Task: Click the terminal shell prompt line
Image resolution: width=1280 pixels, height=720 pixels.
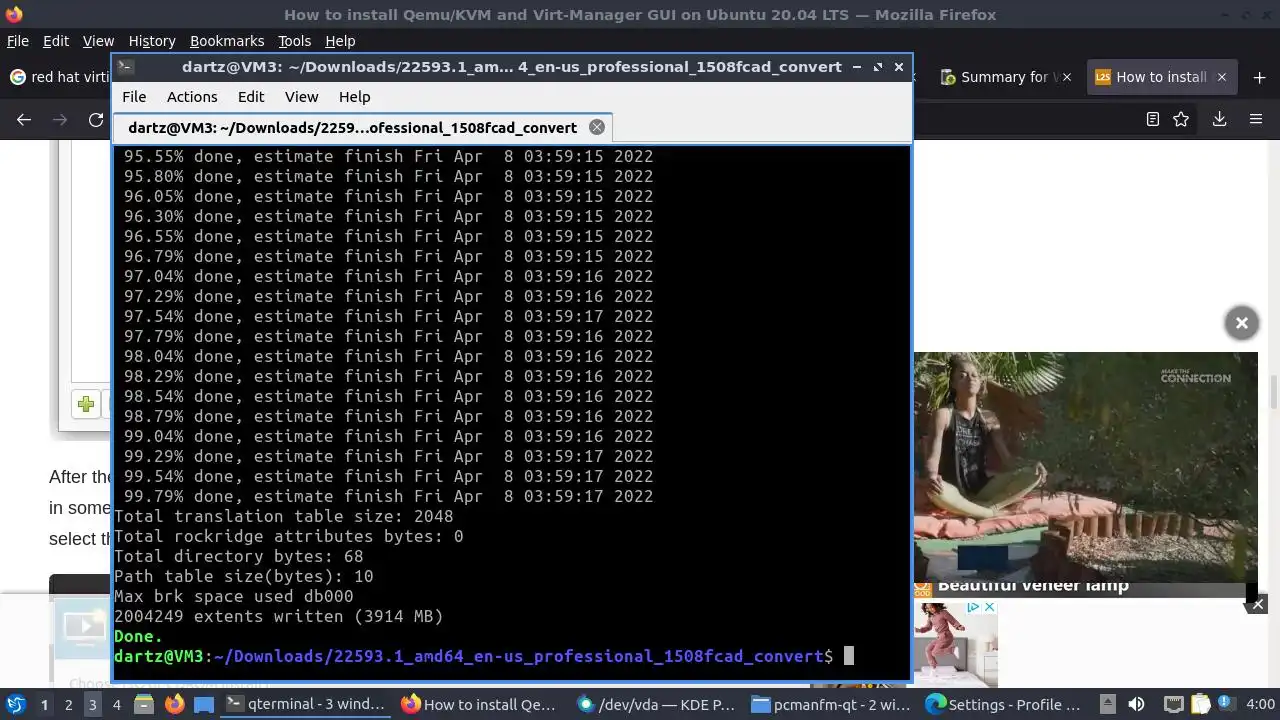Action: point(483,656)
